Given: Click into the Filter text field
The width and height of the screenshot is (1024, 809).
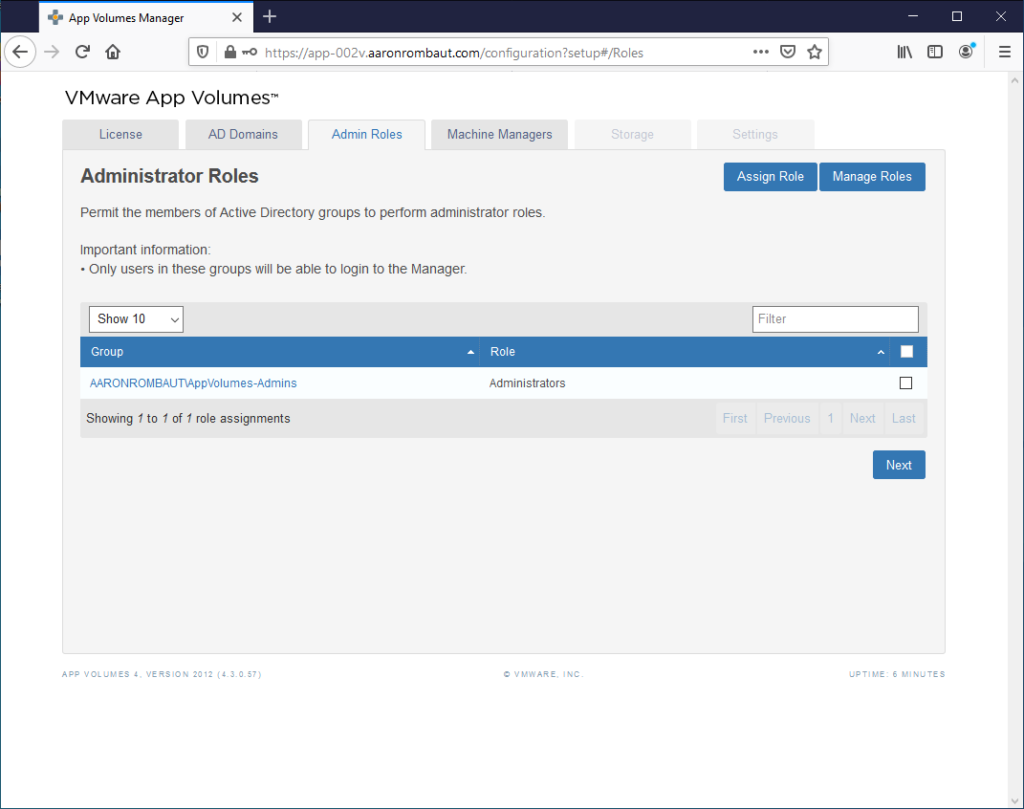Looking at the screenshot, I should point(835,319).
